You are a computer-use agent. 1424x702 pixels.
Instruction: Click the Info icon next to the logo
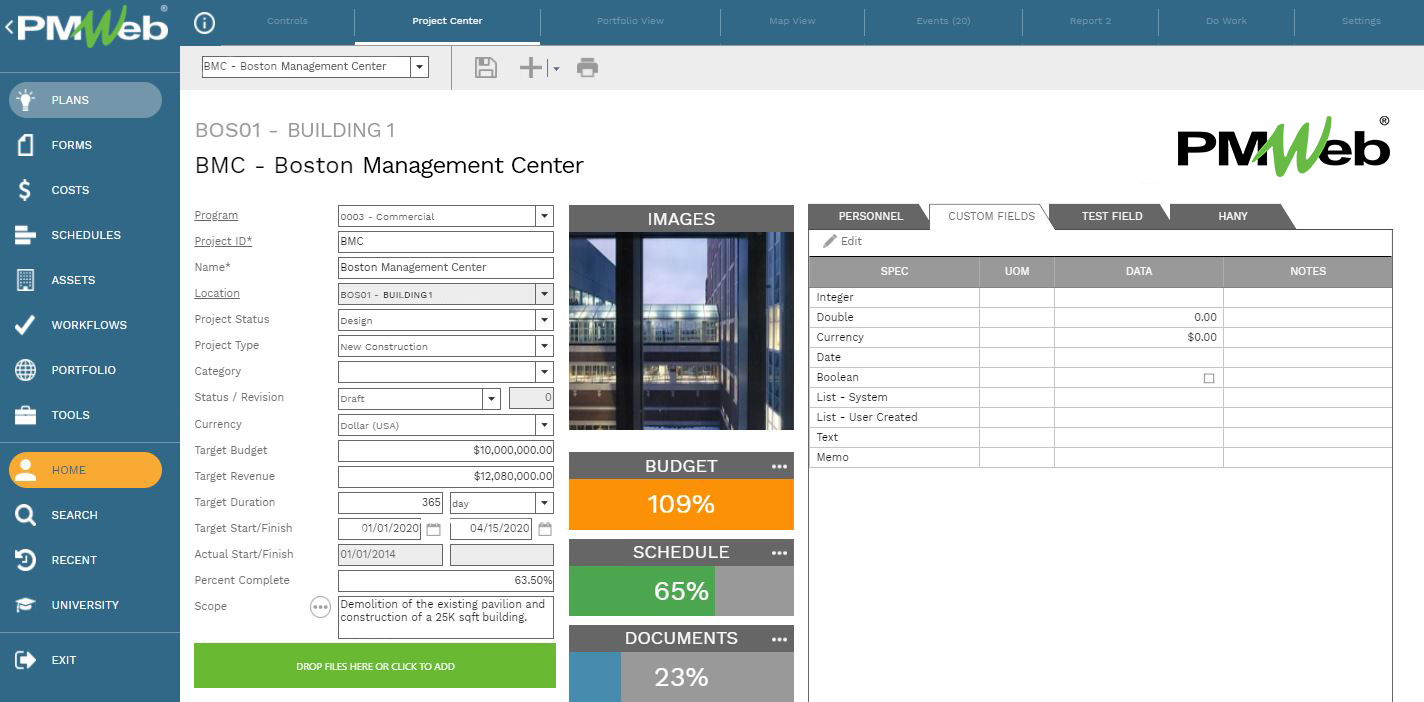(205, 24)
